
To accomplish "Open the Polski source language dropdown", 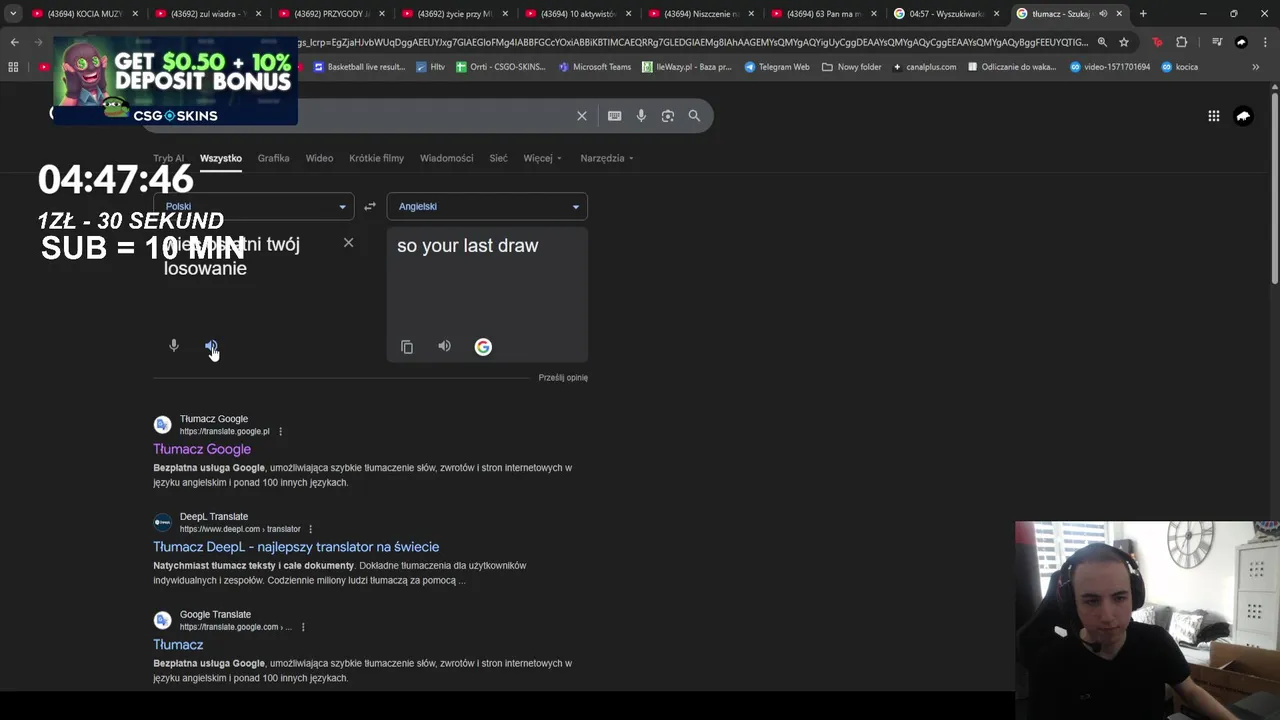I will pos(253,206).
